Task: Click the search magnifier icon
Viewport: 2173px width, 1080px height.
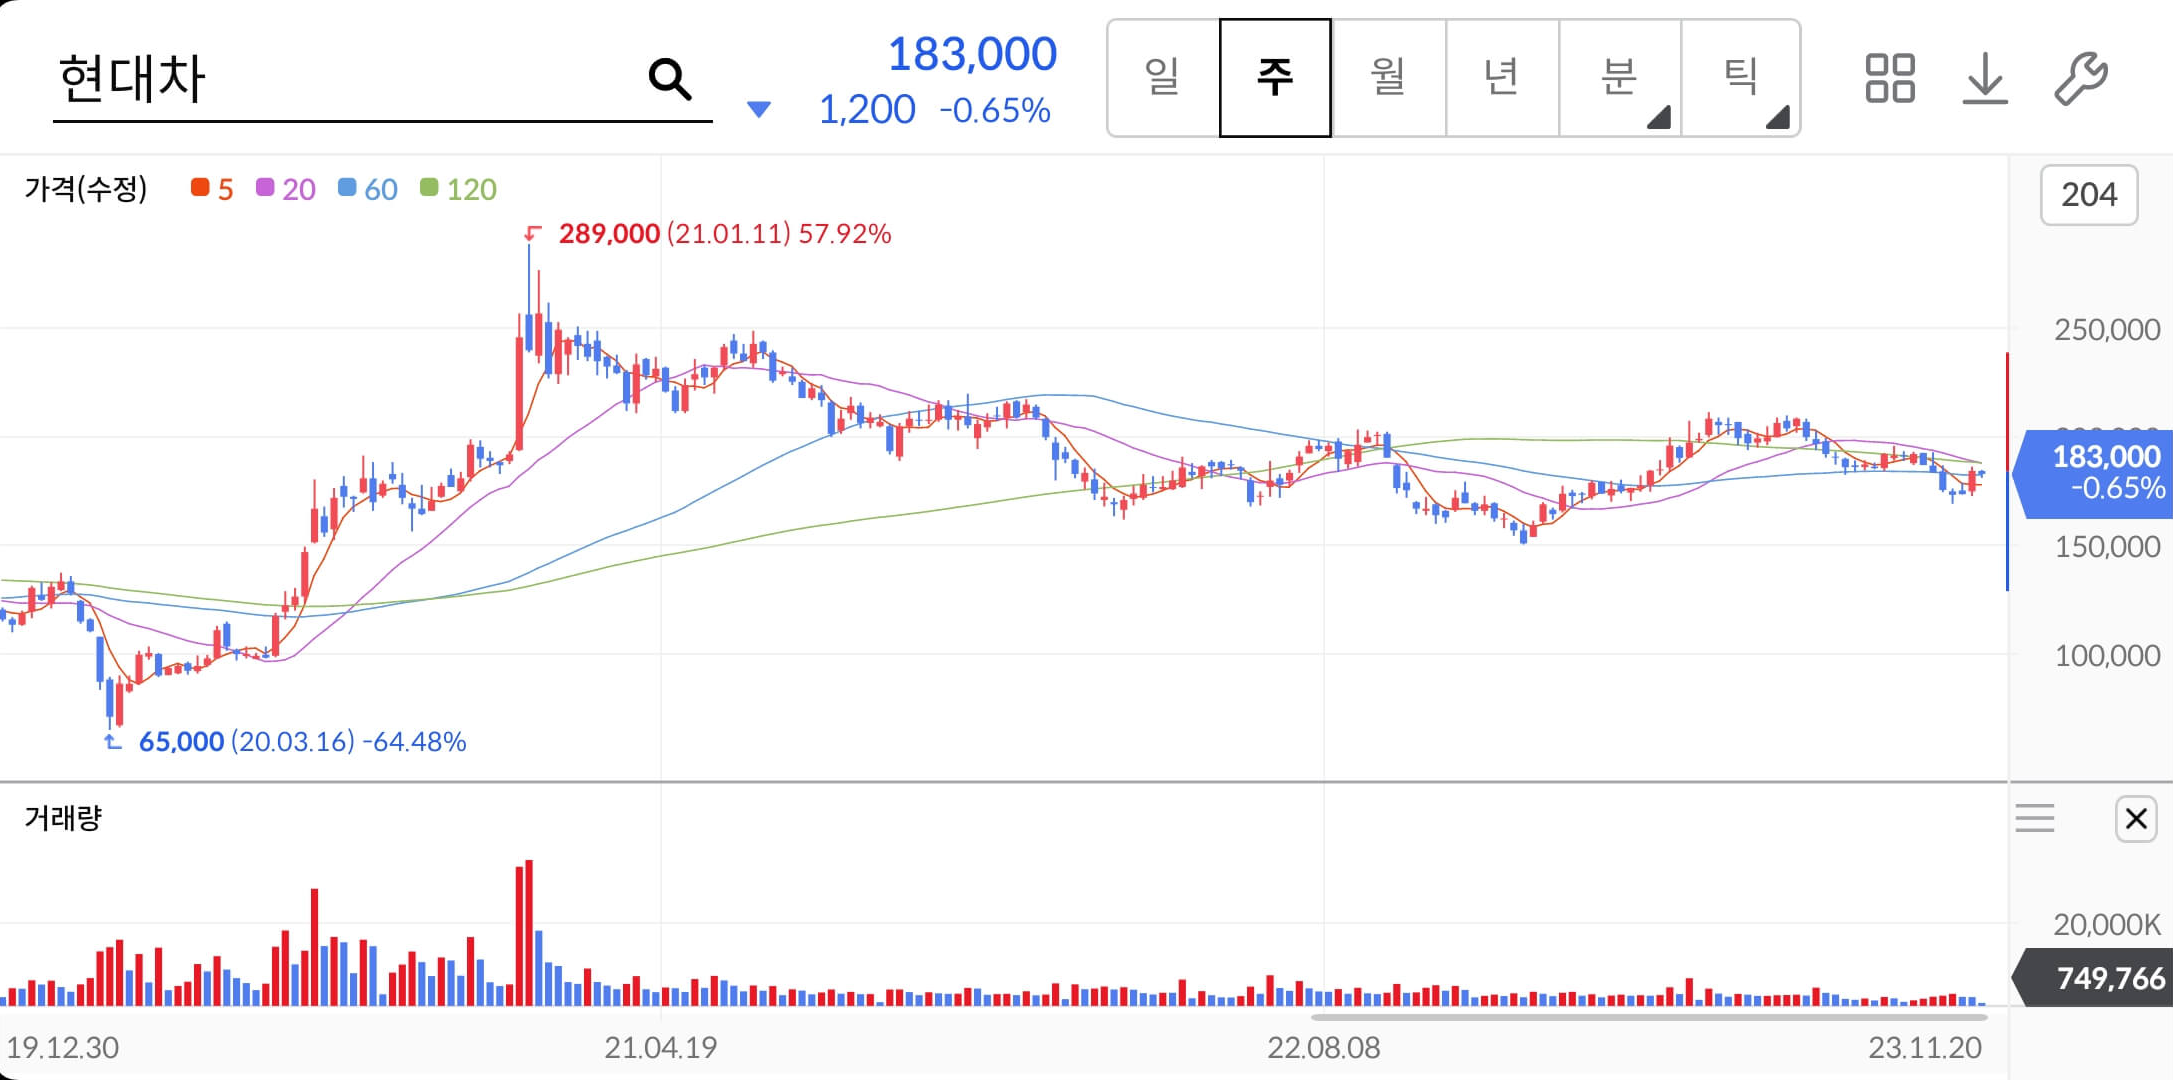Action: pos(669,79)
